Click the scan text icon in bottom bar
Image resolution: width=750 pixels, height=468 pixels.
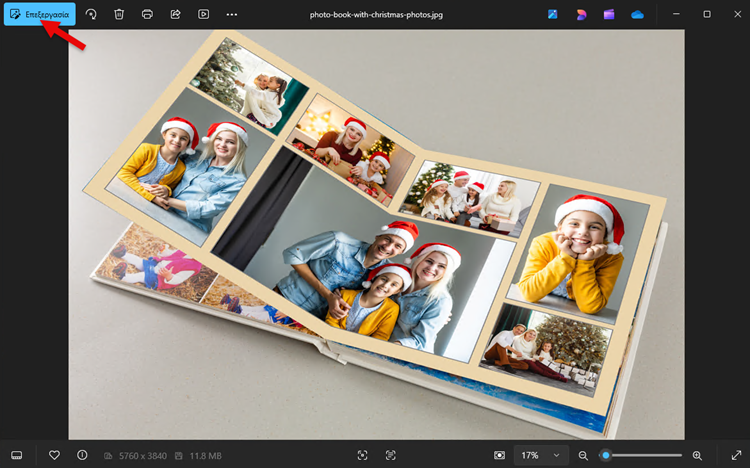click(362, 455)
